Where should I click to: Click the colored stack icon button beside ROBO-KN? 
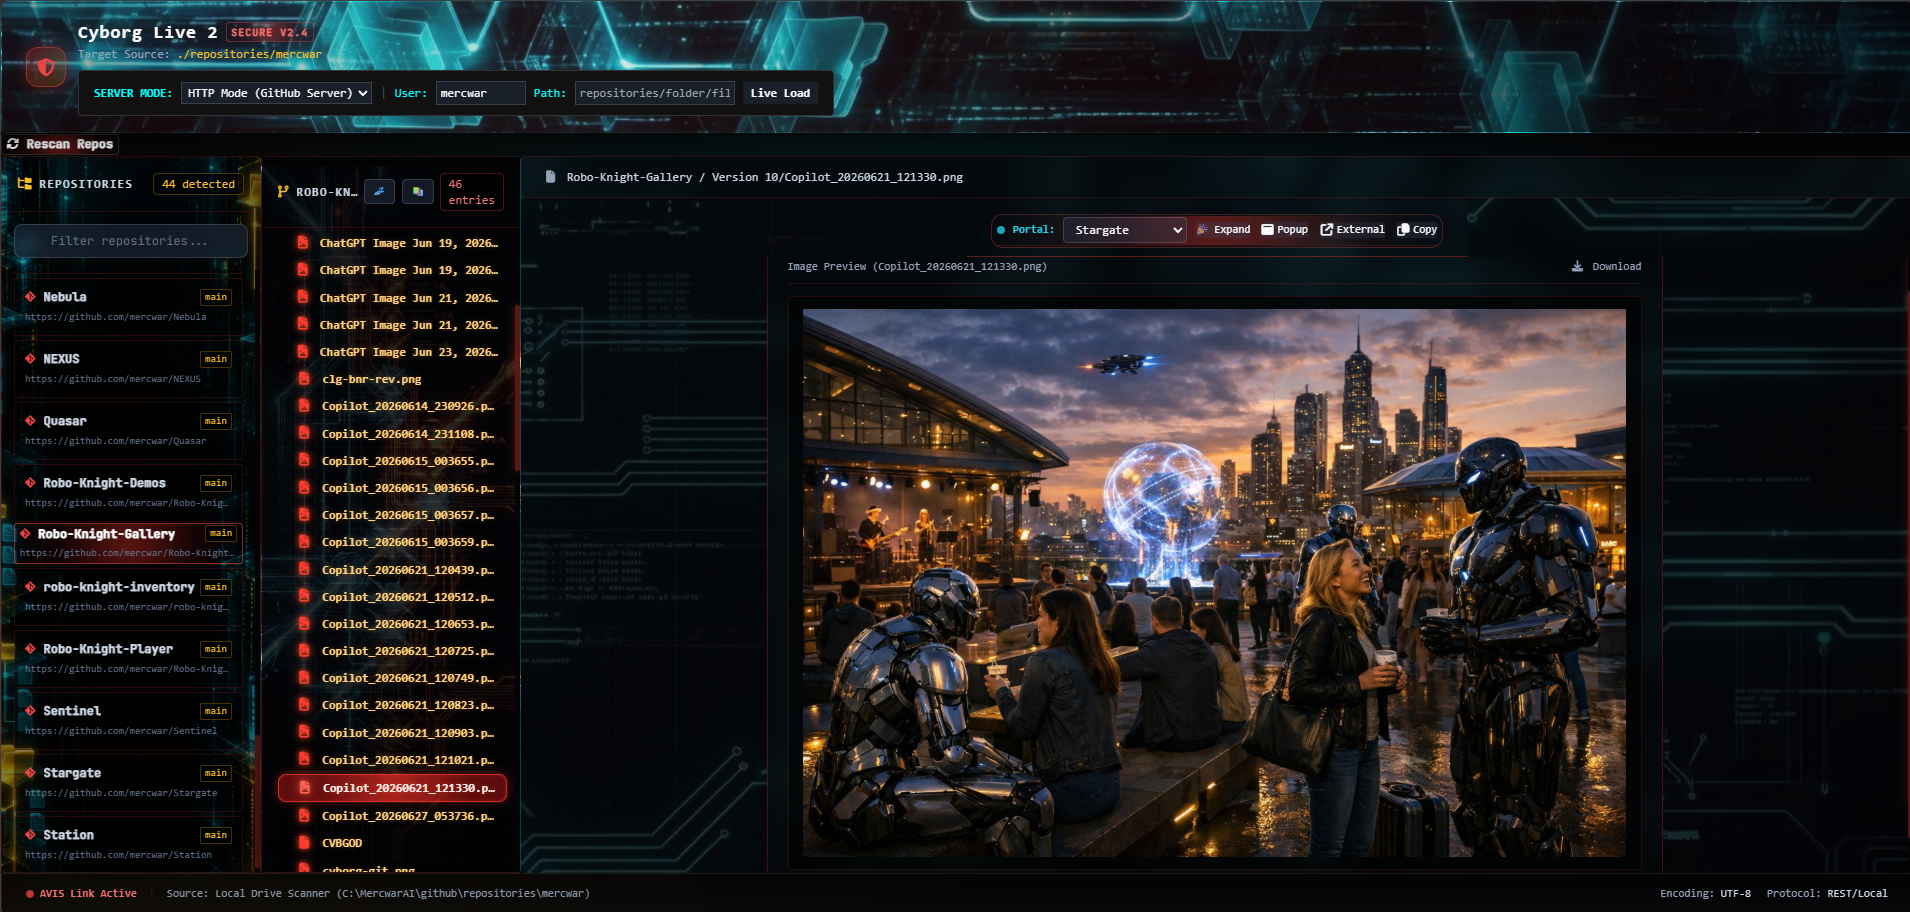point(418,191)
